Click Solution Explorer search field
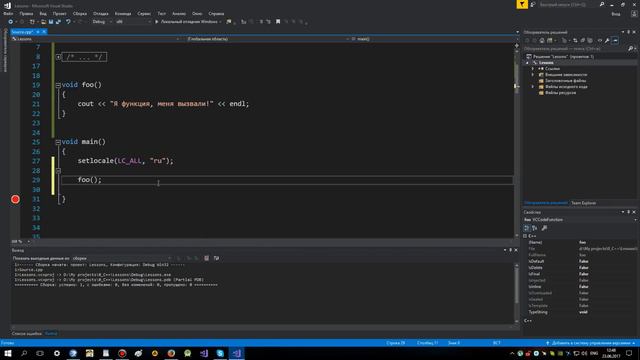 click(576, 49)
